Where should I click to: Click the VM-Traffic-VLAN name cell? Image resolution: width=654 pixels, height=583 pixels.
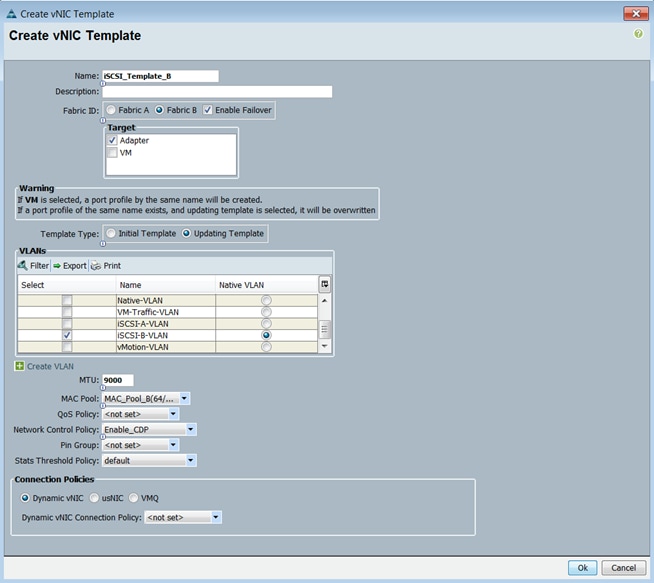(166, 312)
